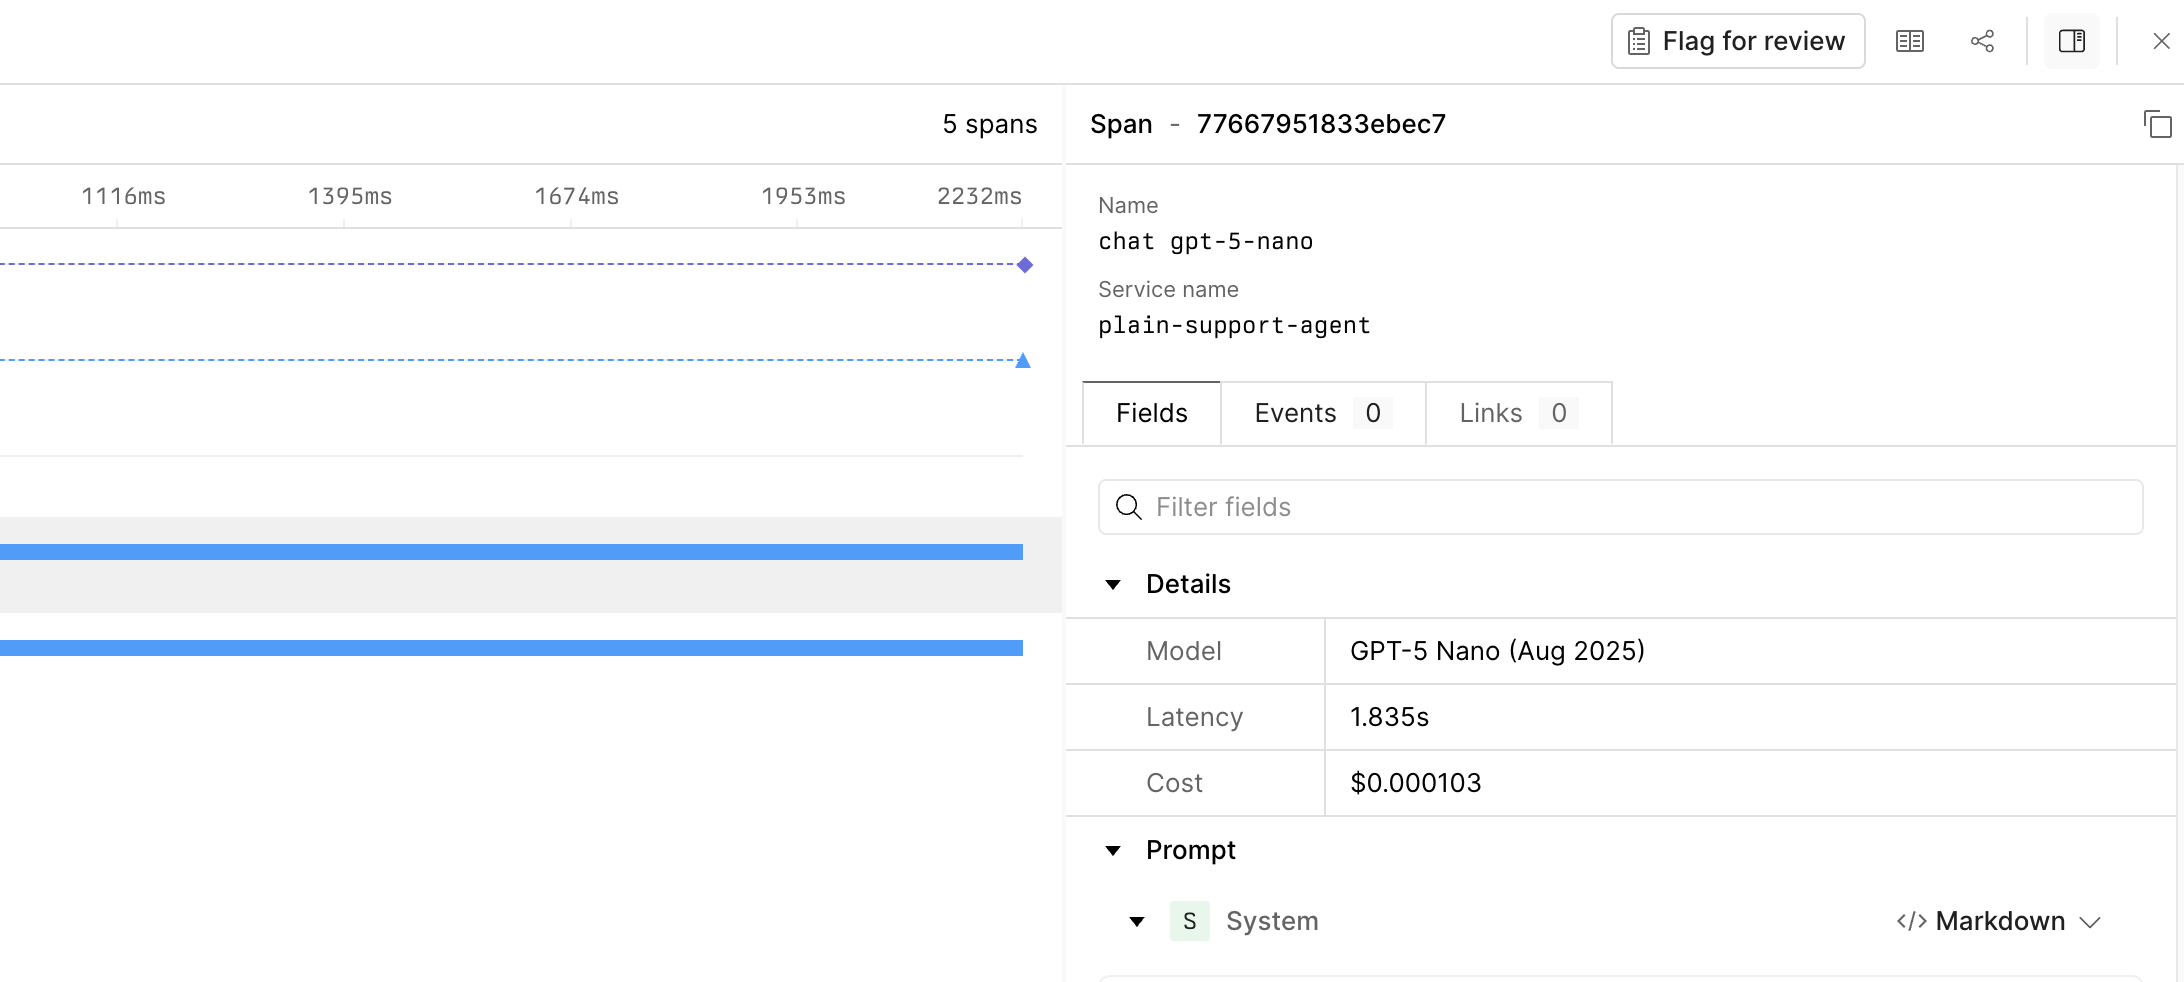The image size is (2184, 982).
Task: Collapse the Details section
Action: 1113,584
